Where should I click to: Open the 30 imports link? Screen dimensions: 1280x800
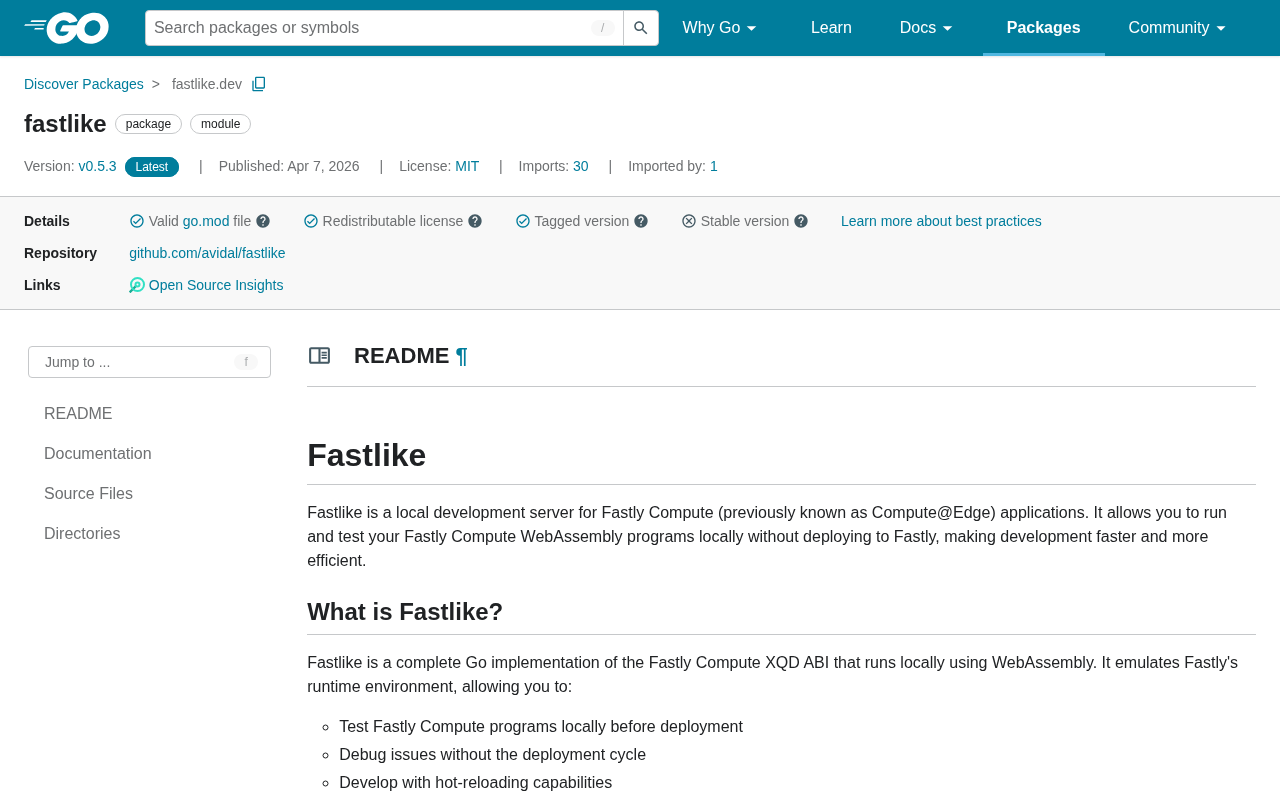581,166
